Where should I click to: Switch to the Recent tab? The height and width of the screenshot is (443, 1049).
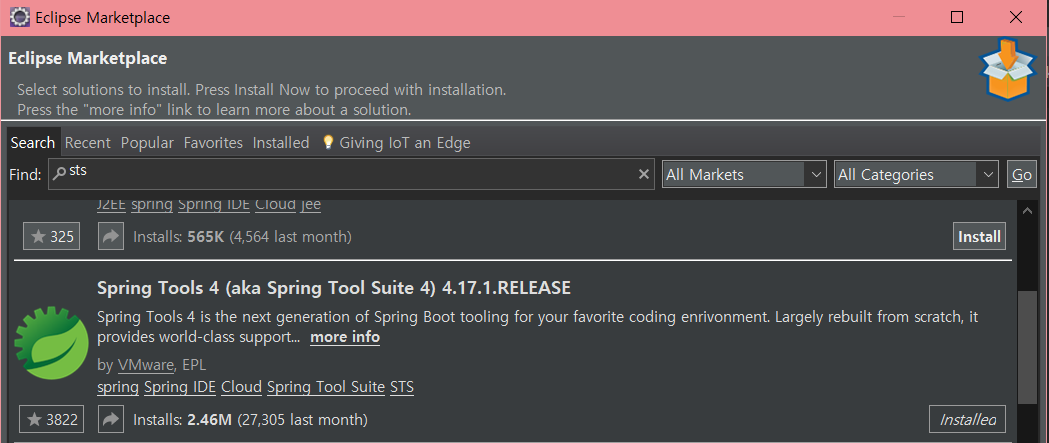pos(88,143)
